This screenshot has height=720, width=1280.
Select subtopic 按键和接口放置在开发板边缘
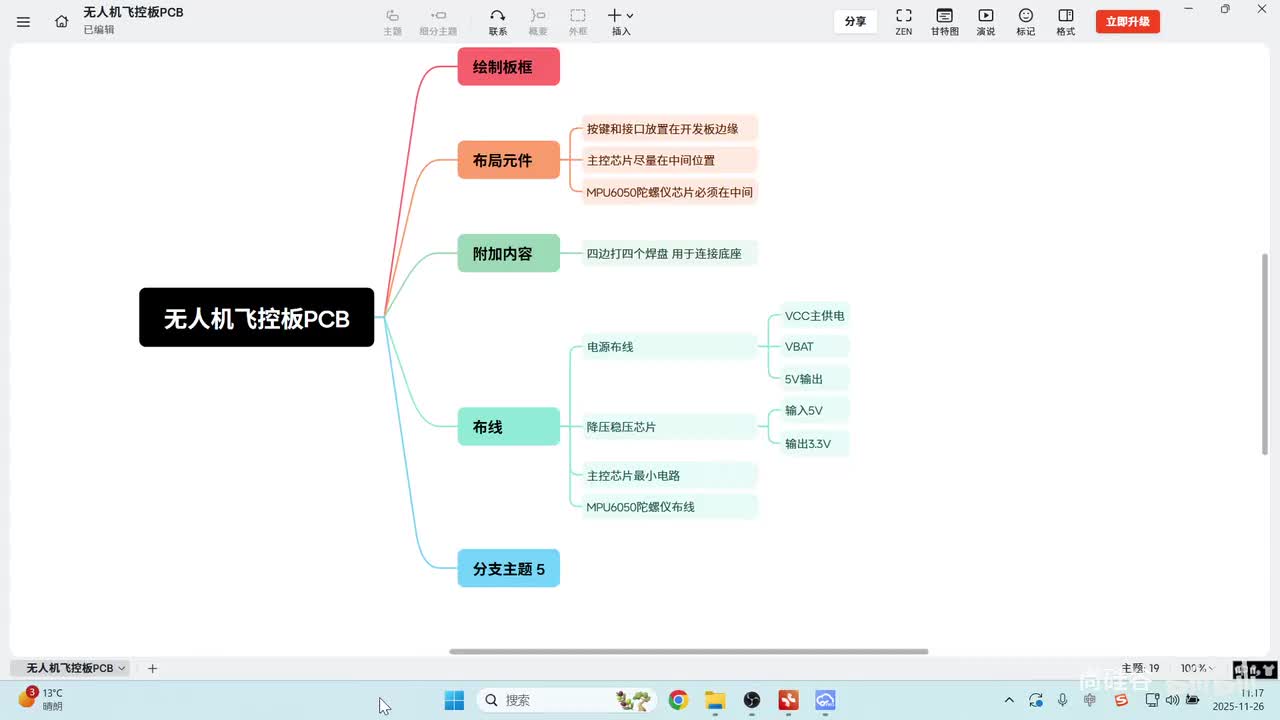[670, 128]
